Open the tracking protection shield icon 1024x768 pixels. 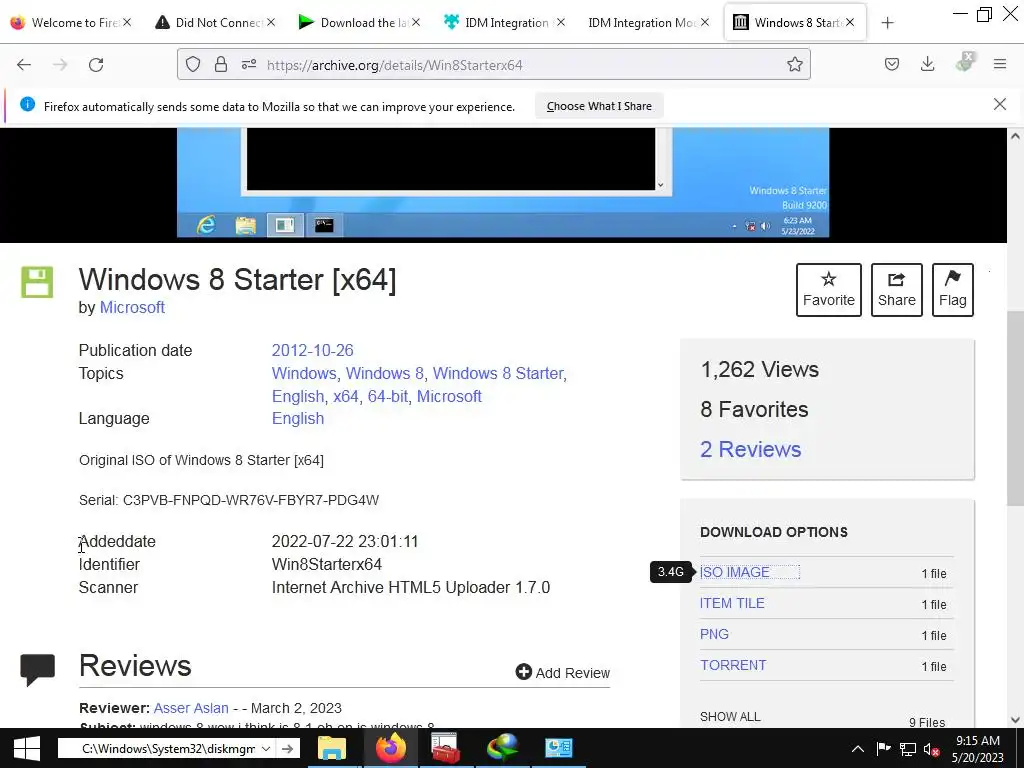click(x=193, y=65)
